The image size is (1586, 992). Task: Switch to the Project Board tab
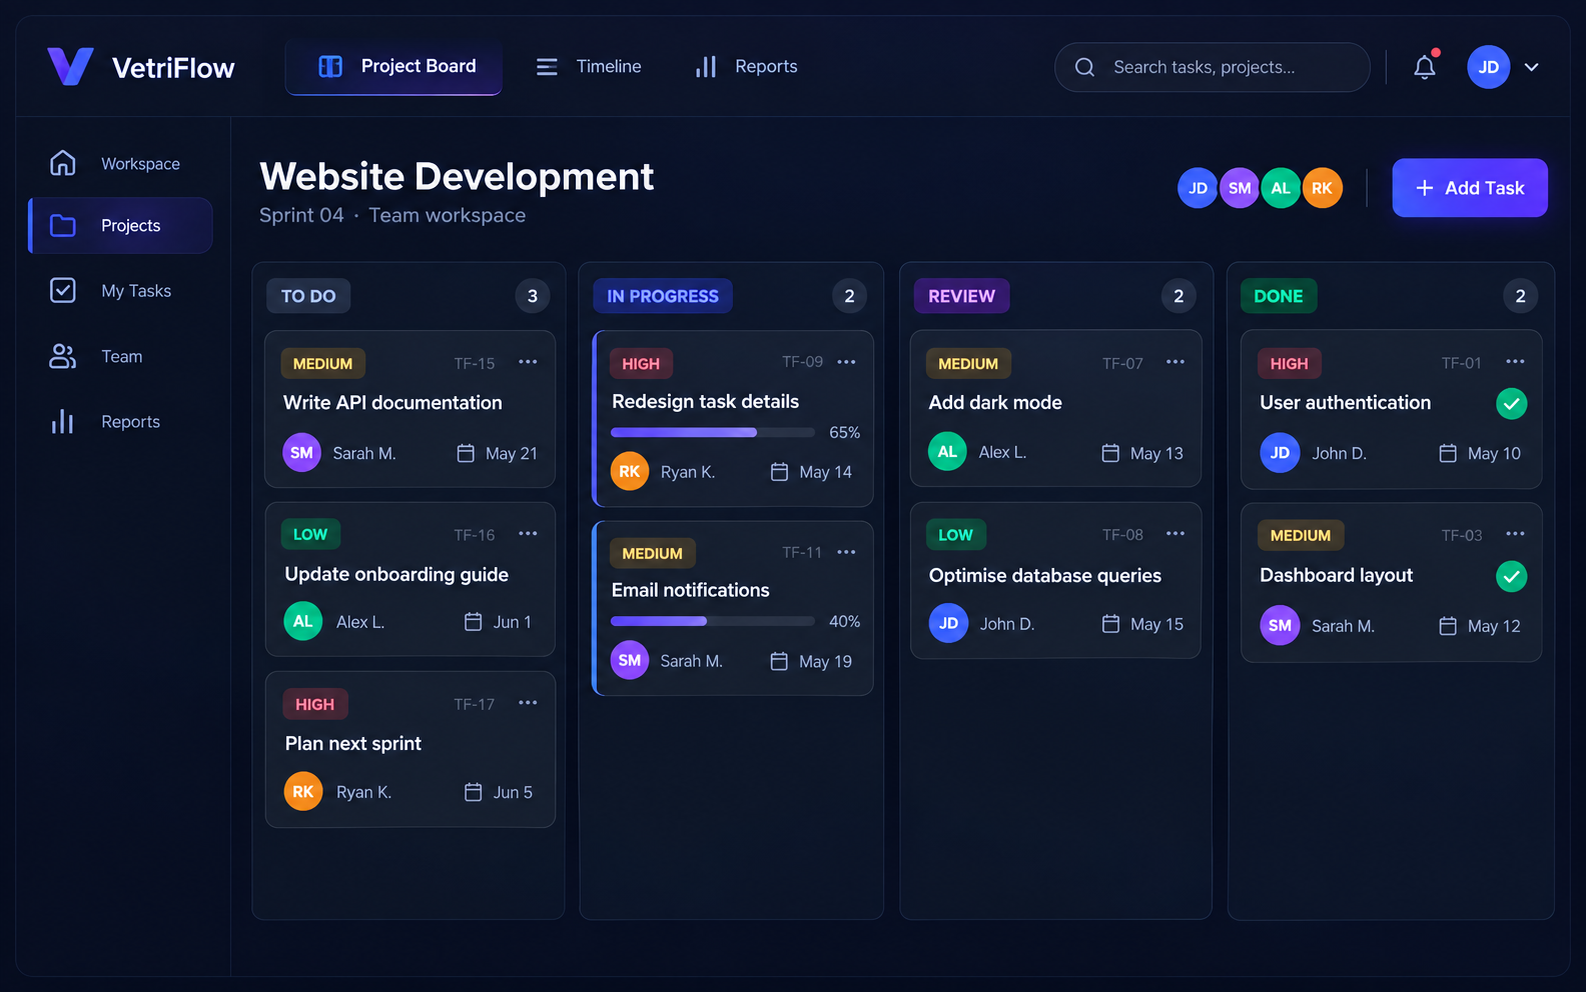(394, 67)
